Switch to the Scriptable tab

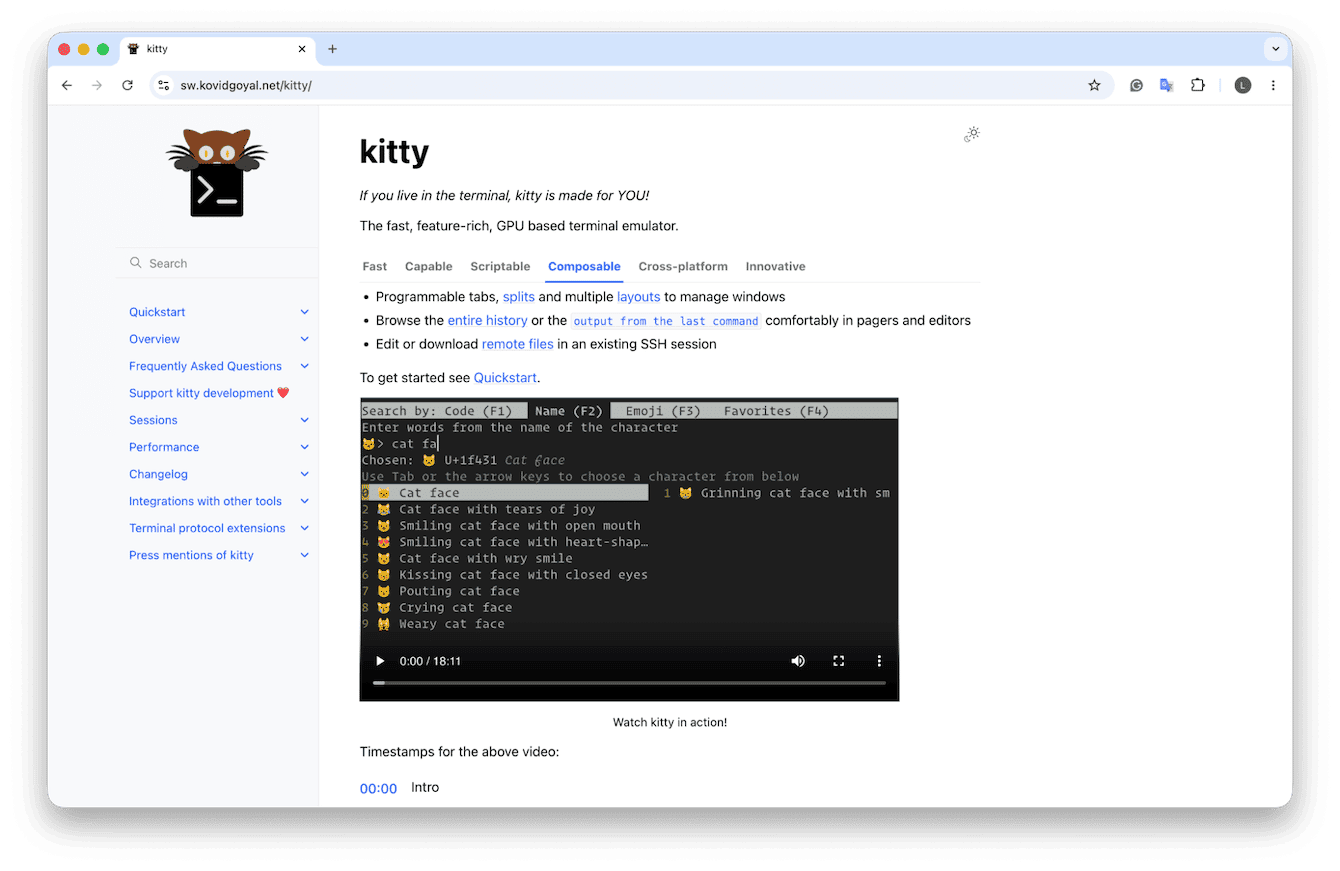[500, 266]
